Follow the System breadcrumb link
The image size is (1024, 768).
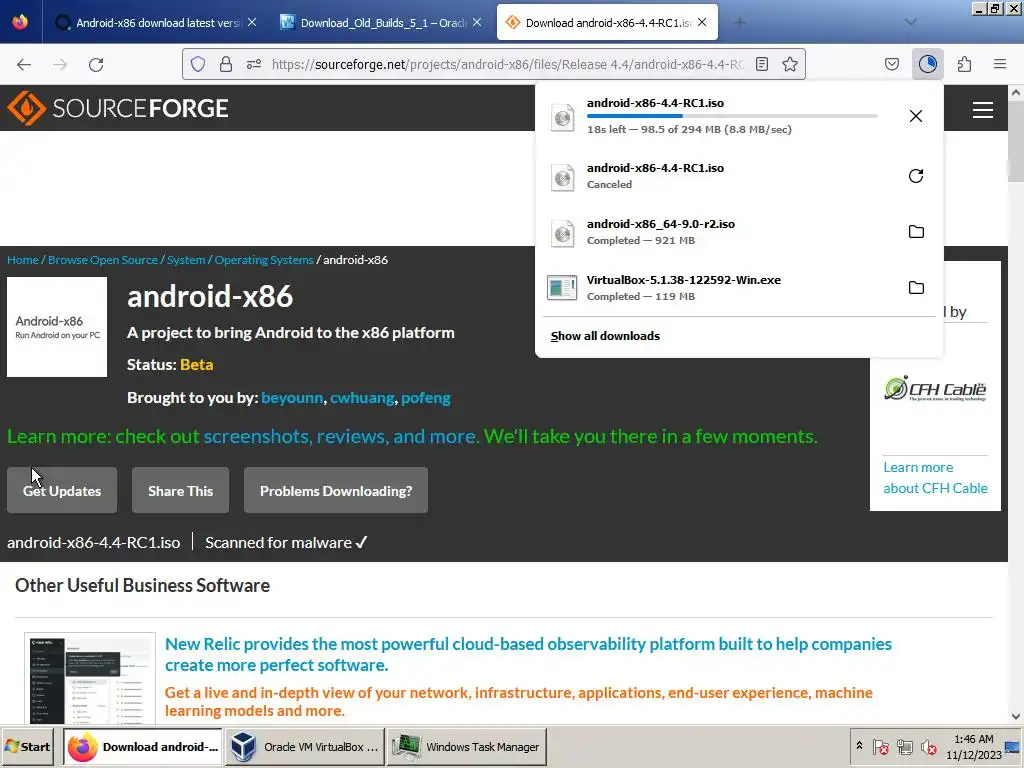point(186,260)
